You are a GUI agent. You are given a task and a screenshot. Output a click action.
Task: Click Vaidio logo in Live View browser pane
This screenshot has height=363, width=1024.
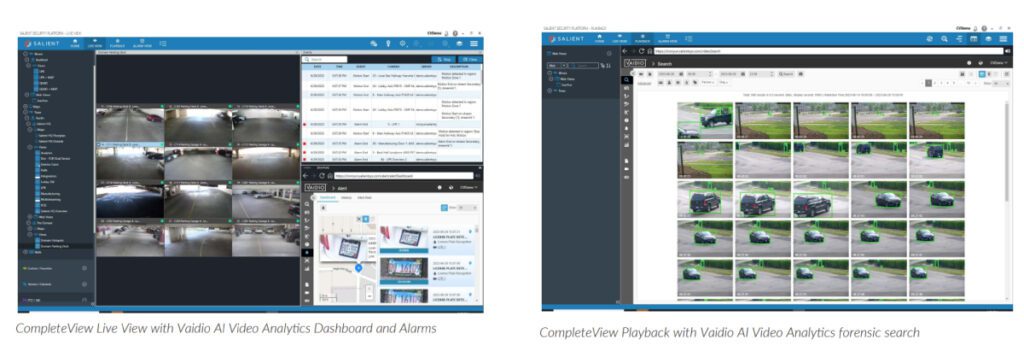(315, 187)
